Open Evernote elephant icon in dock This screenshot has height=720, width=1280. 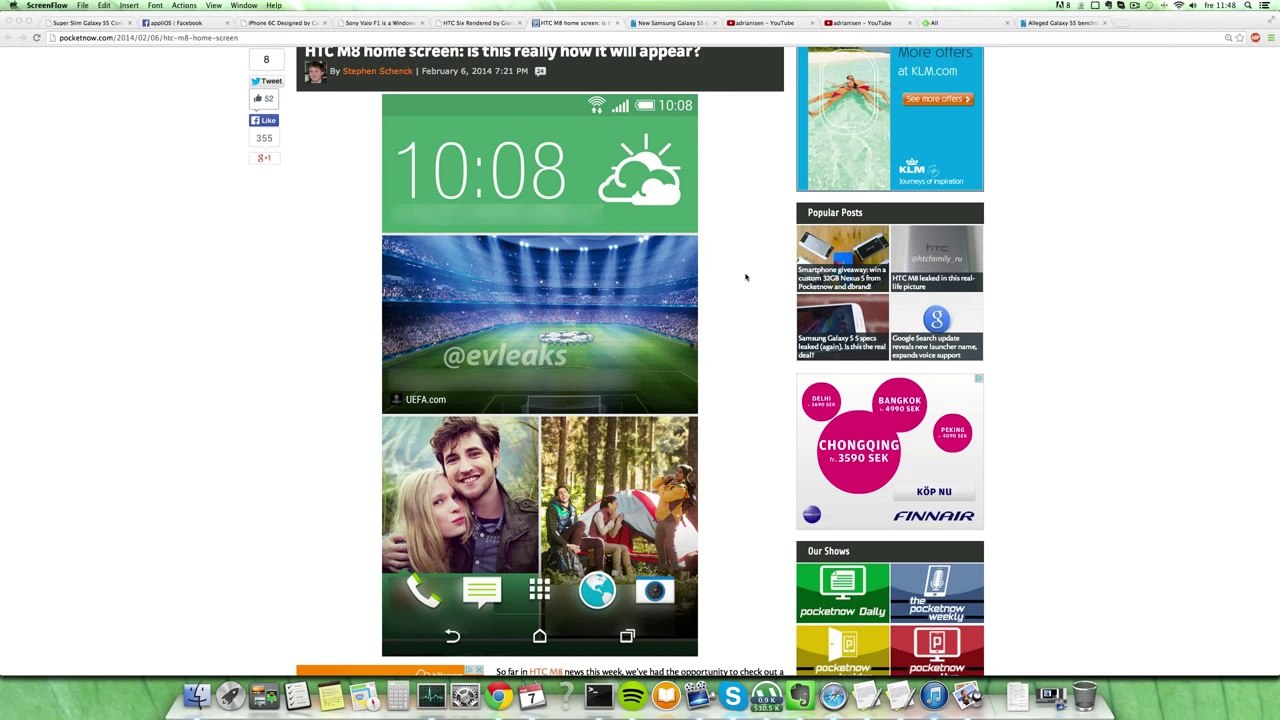click(x=800, y=695)
